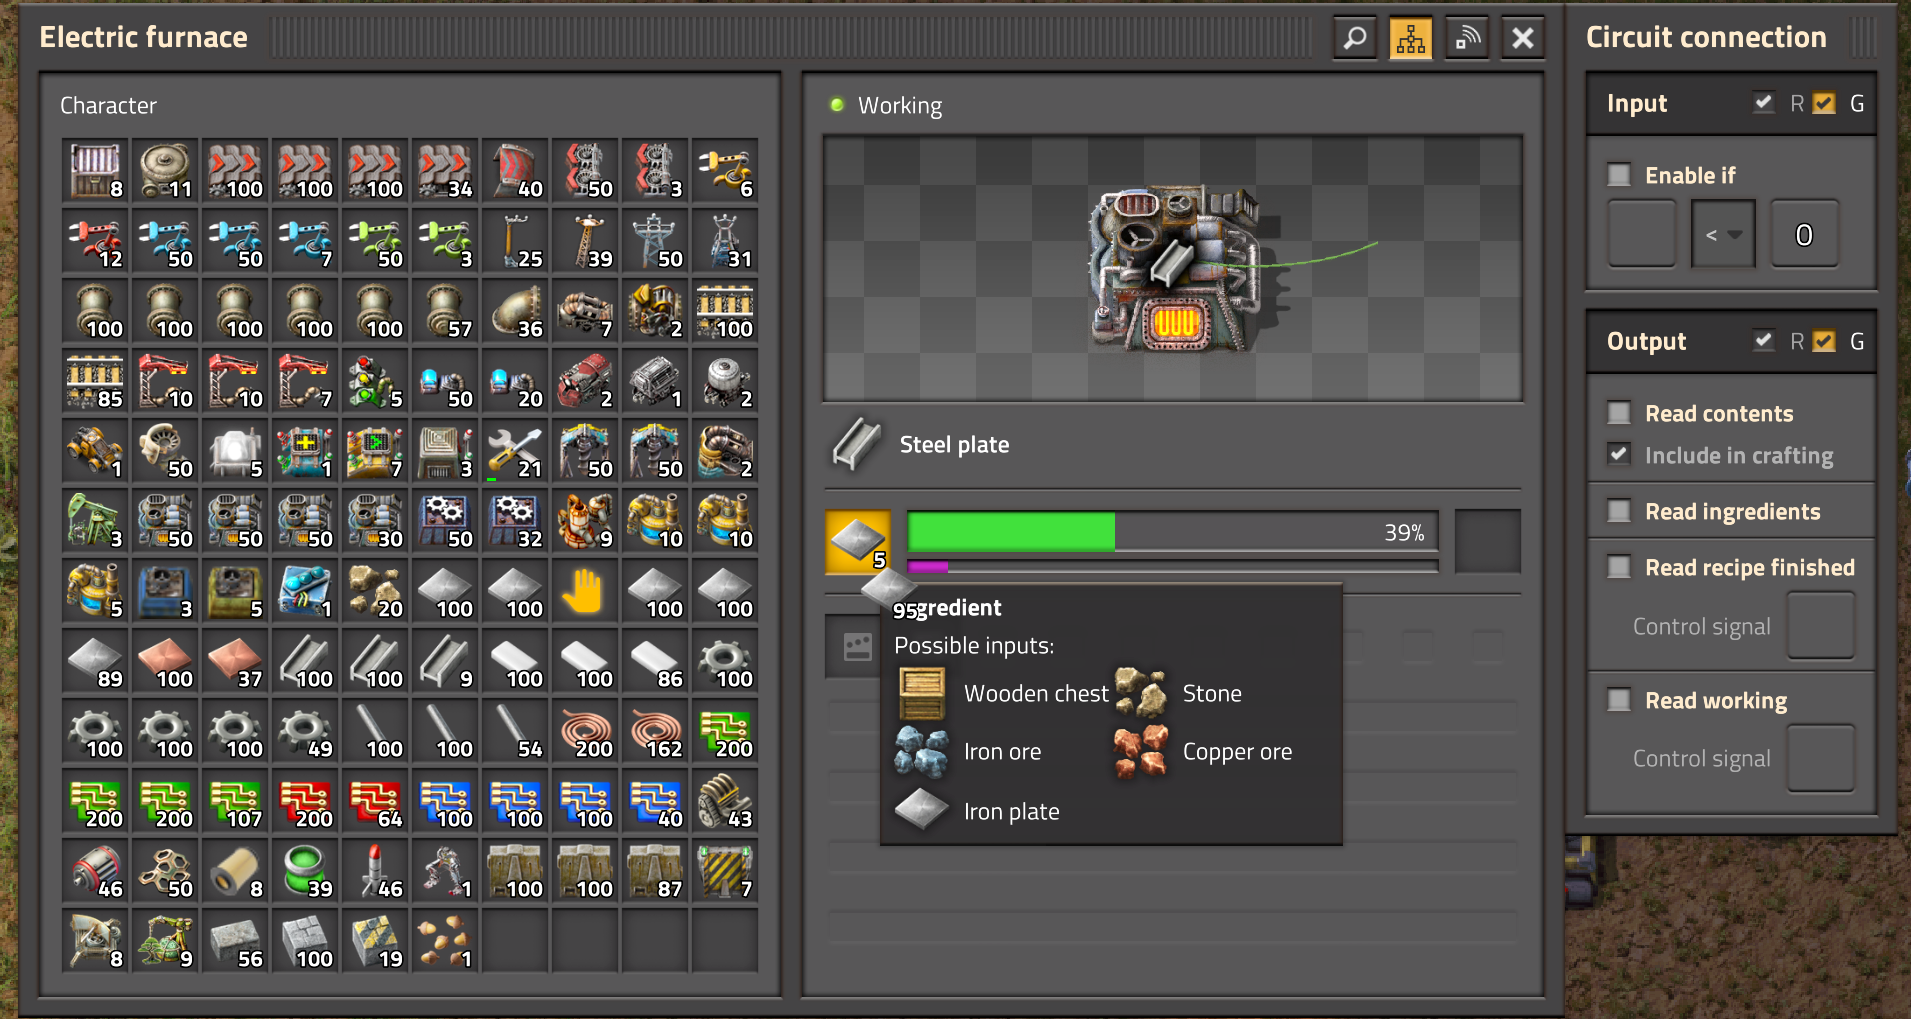Select assembling machine stack of 32

[x=515, y=521]
